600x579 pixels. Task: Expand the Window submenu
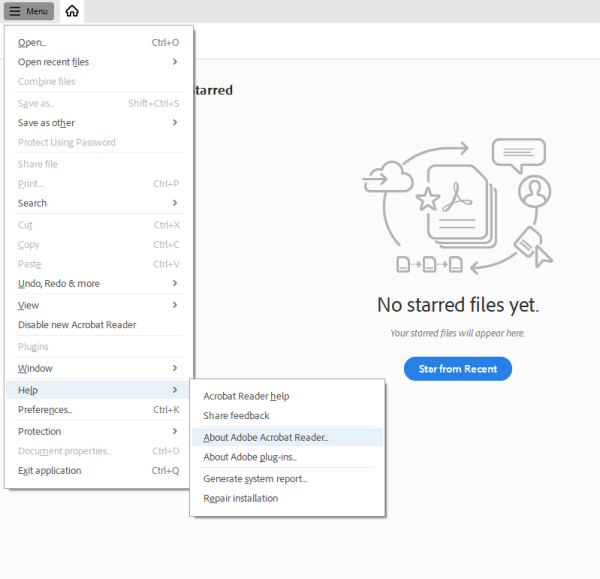click(98, 369)
